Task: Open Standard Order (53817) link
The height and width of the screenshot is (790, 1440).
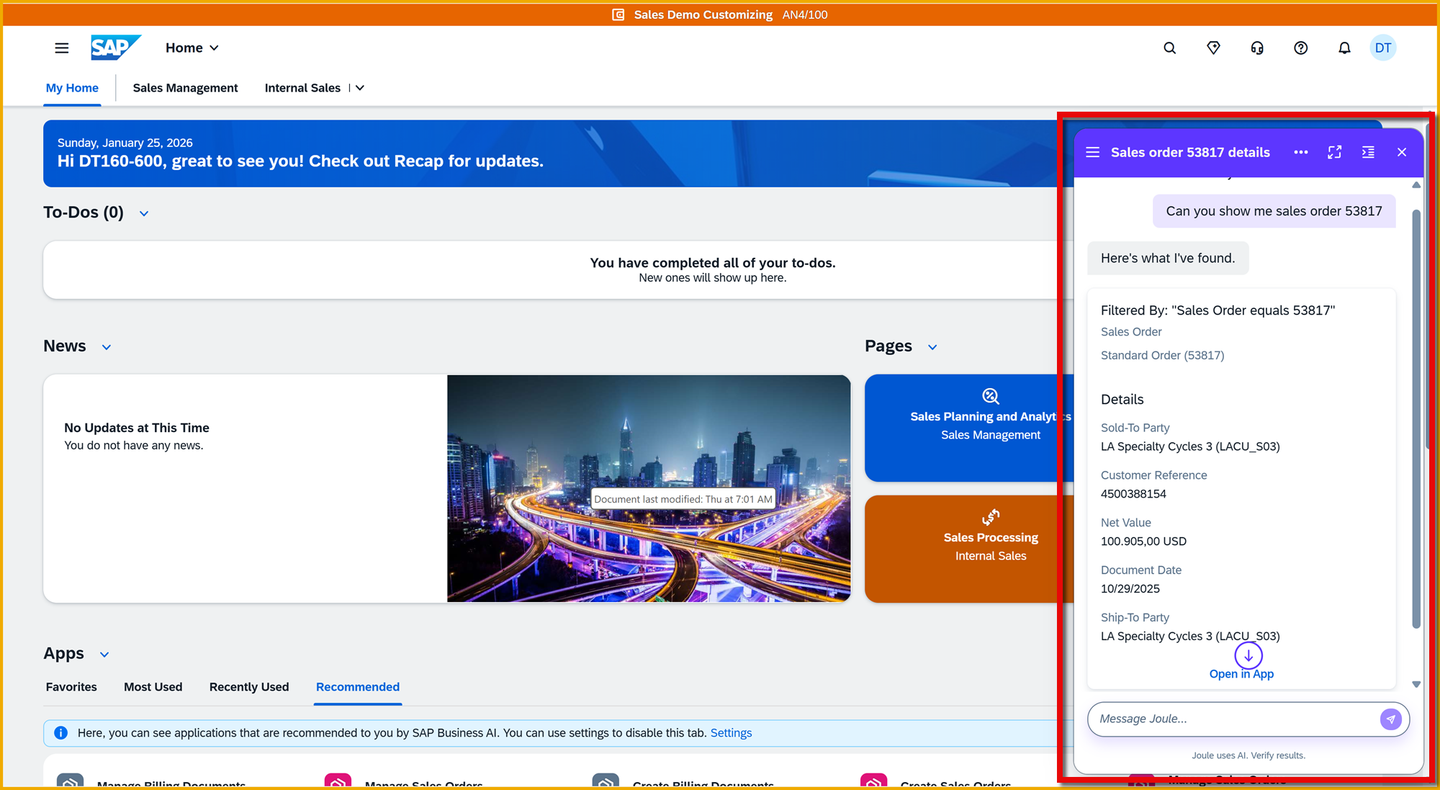Action: [x=1163, y=355]
